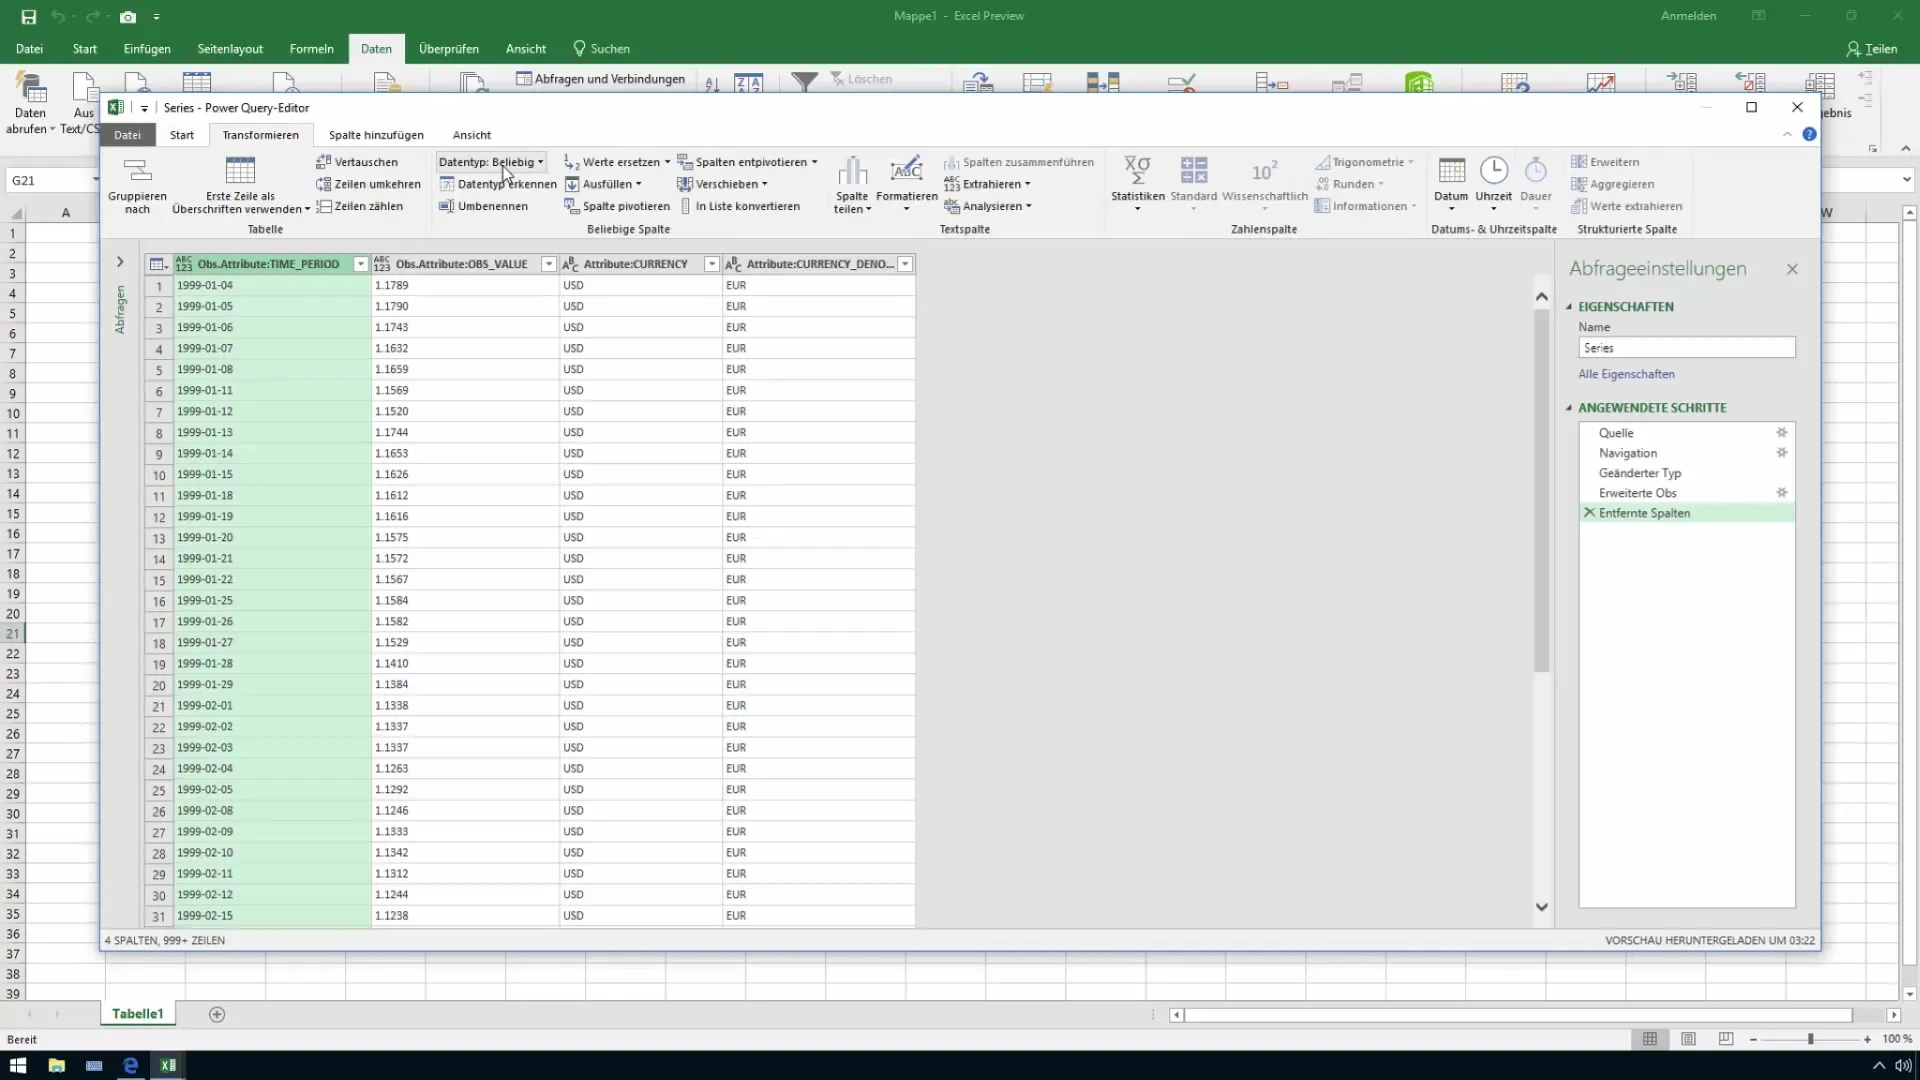Open the Verschieben dropdown
The width and height of the screenshot is (1920, 1080).
click(722, 184)
